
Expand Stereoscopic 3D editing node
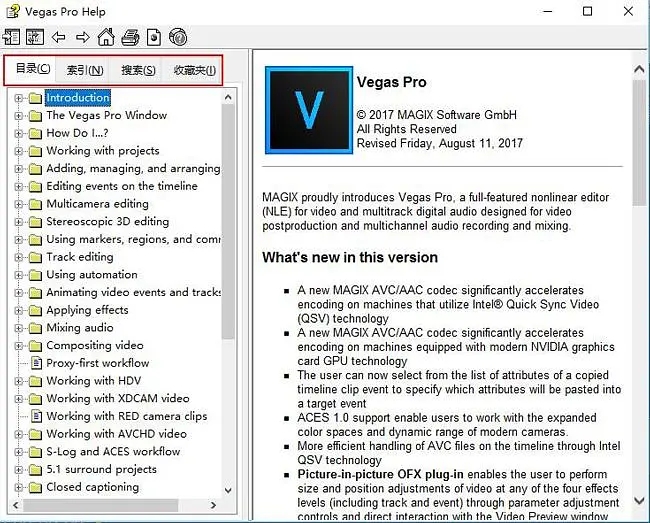pos(18,222)
